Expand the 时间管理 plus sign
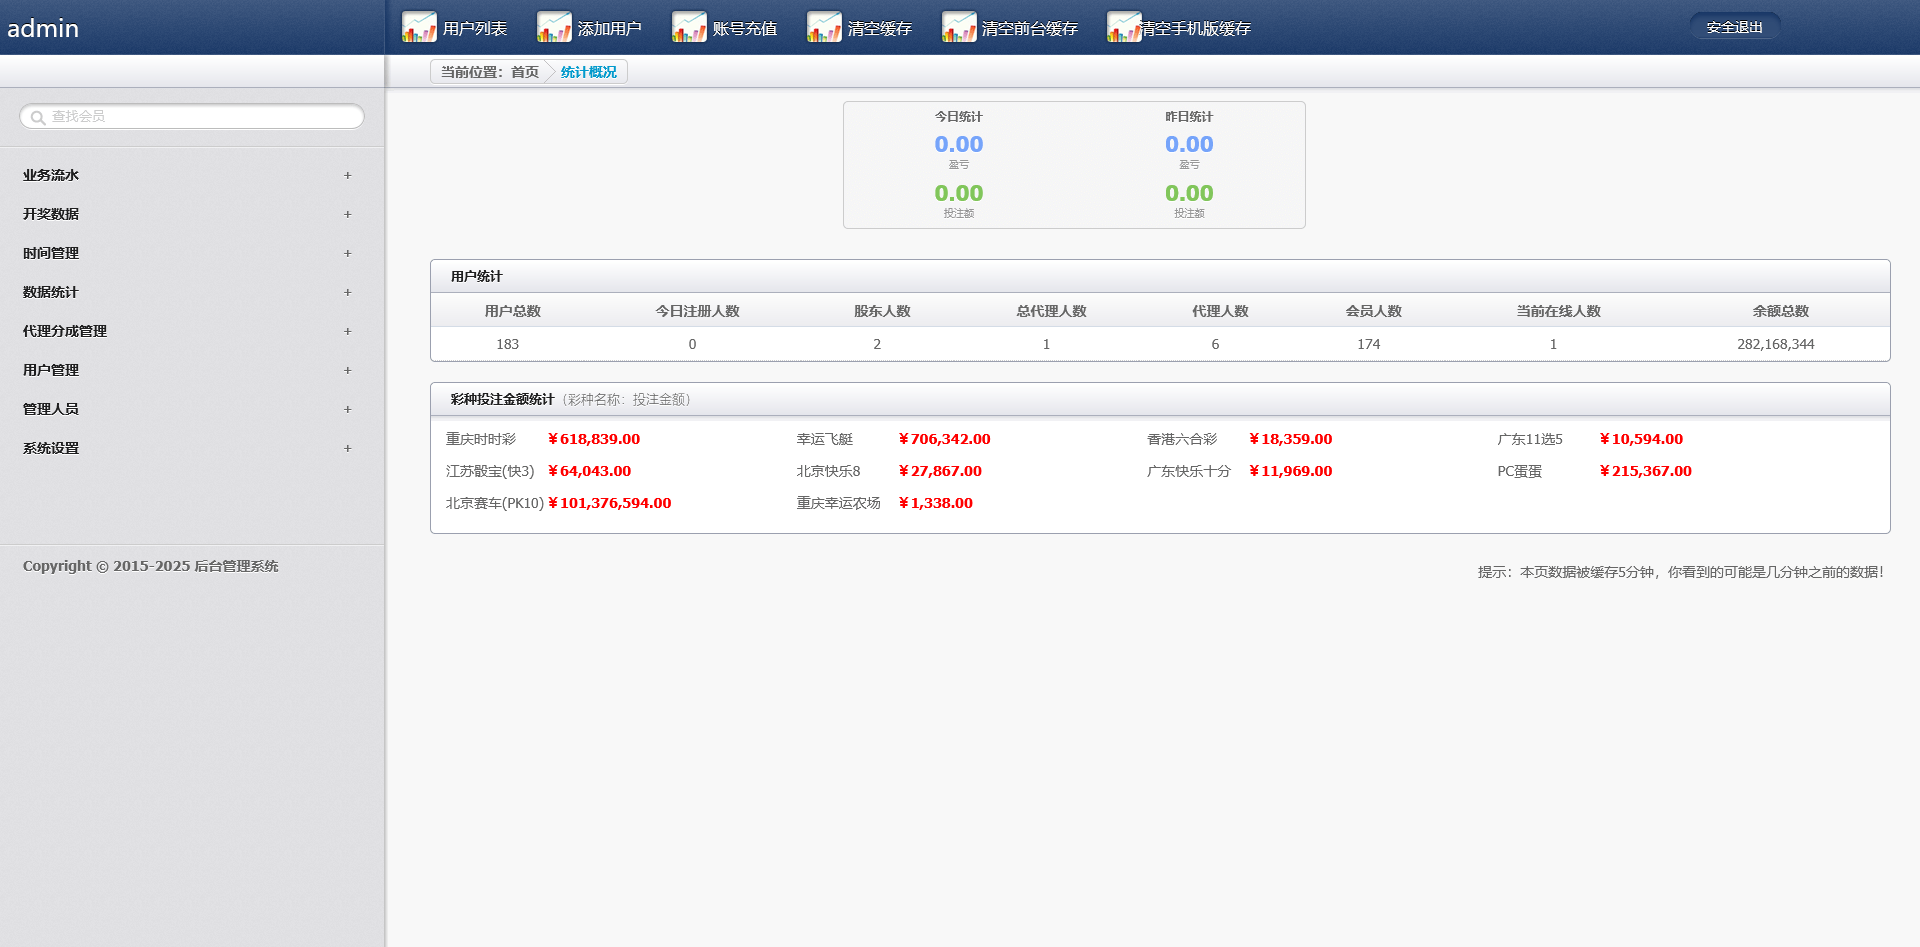Image resolution: width=1920 pixels, height=947 pixels. pyautogui.click(x=347, y=253)
